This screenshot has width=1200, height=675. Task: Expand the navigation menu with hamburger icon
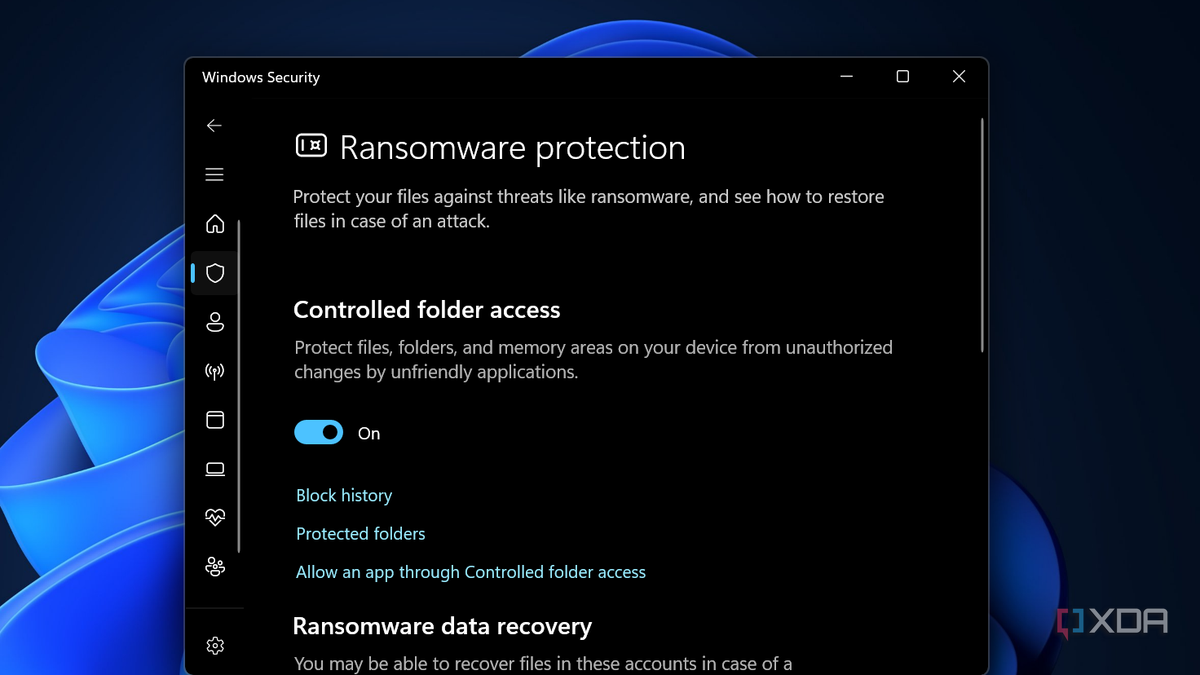coord(214,173)
